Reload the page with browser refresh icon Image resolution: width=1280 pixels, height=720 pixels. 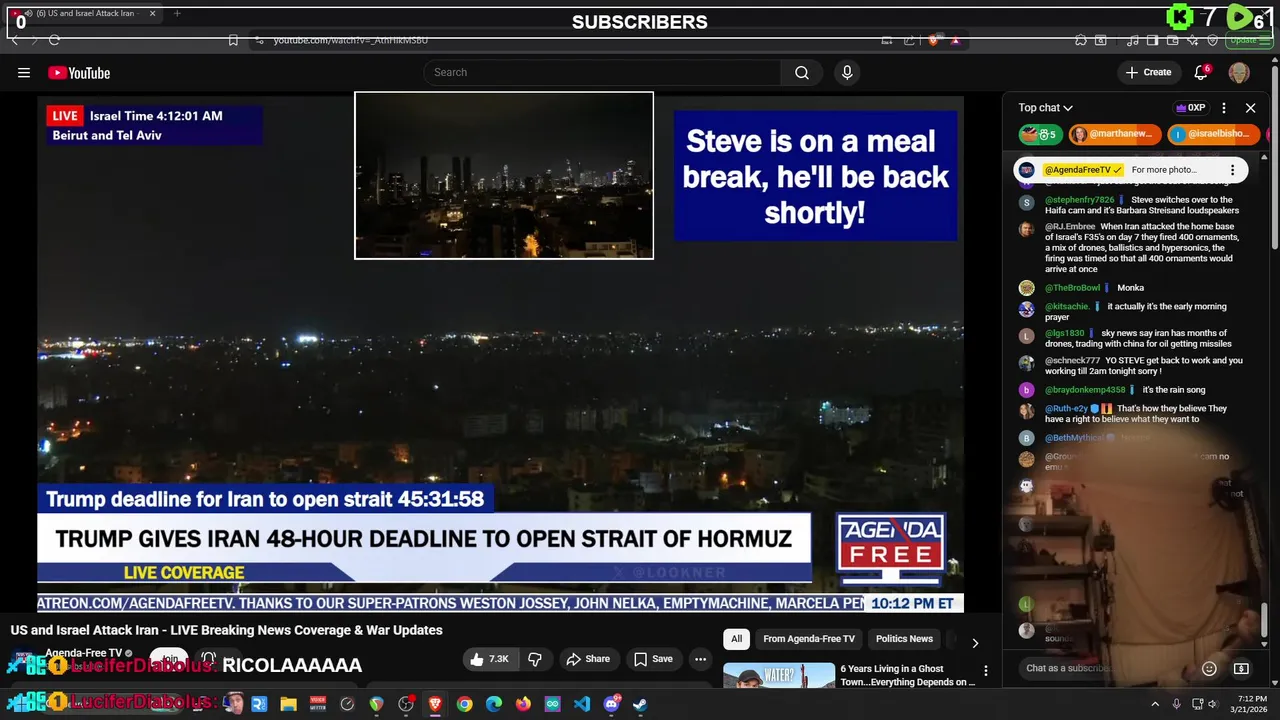(x=54, y=40)
